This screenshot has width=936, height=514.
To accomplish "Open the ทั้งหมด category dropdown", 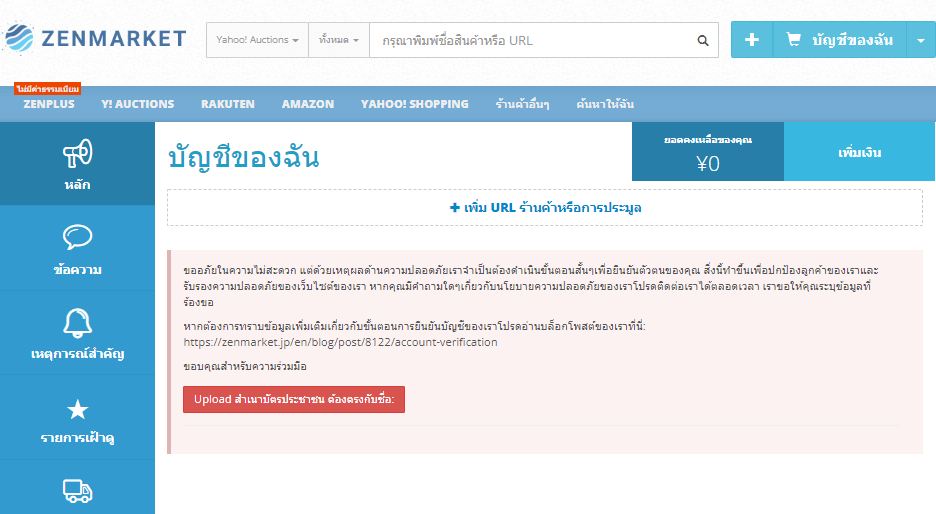I will coord(338,40).
